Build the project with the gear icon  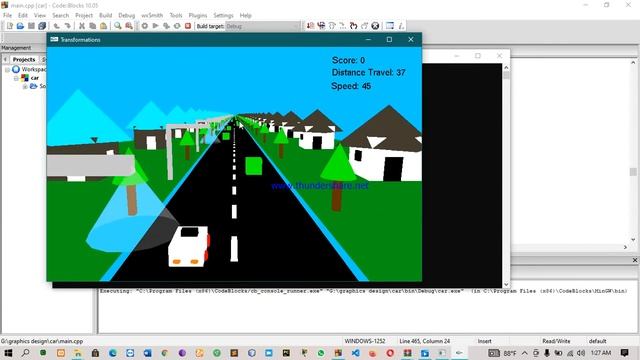[144, 26]
